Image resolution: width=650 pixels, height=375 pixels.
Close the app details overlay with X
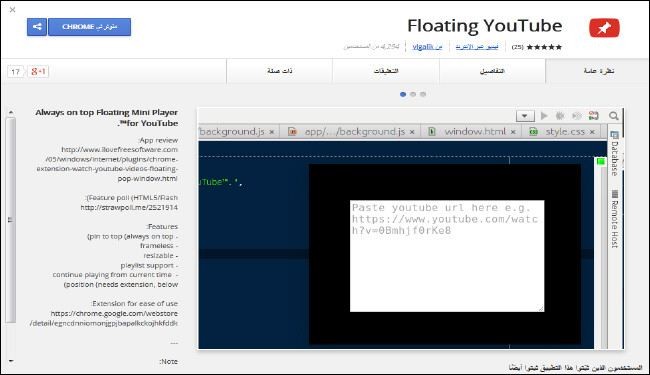12,10
